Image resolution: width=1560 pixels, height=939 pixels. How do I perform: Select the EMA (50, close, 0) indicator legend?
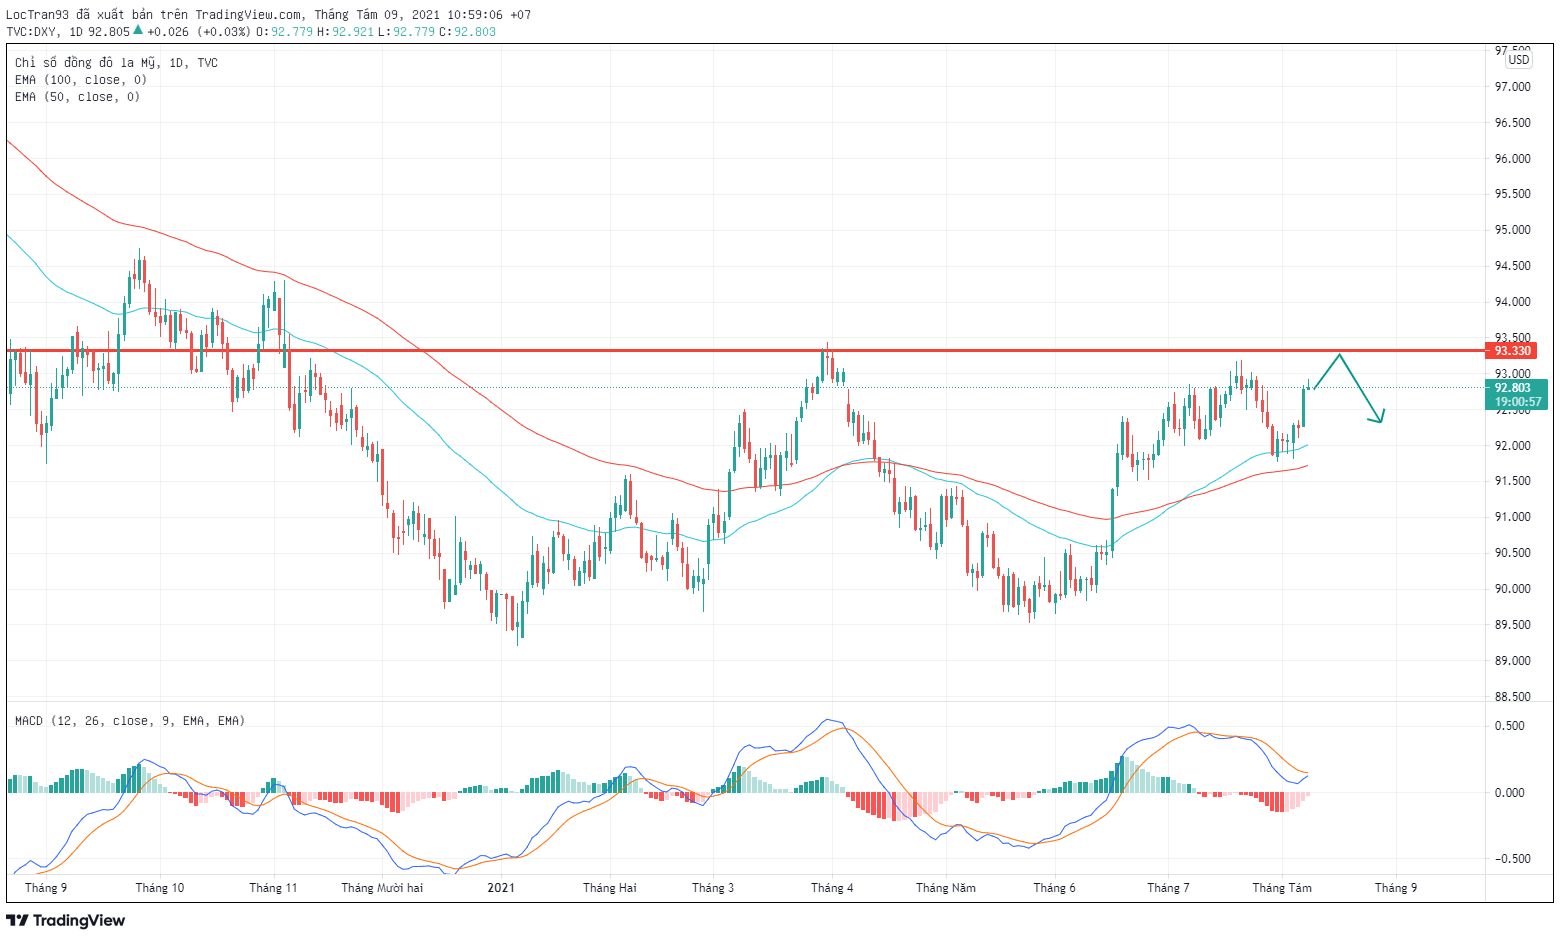tap(77, 97)
